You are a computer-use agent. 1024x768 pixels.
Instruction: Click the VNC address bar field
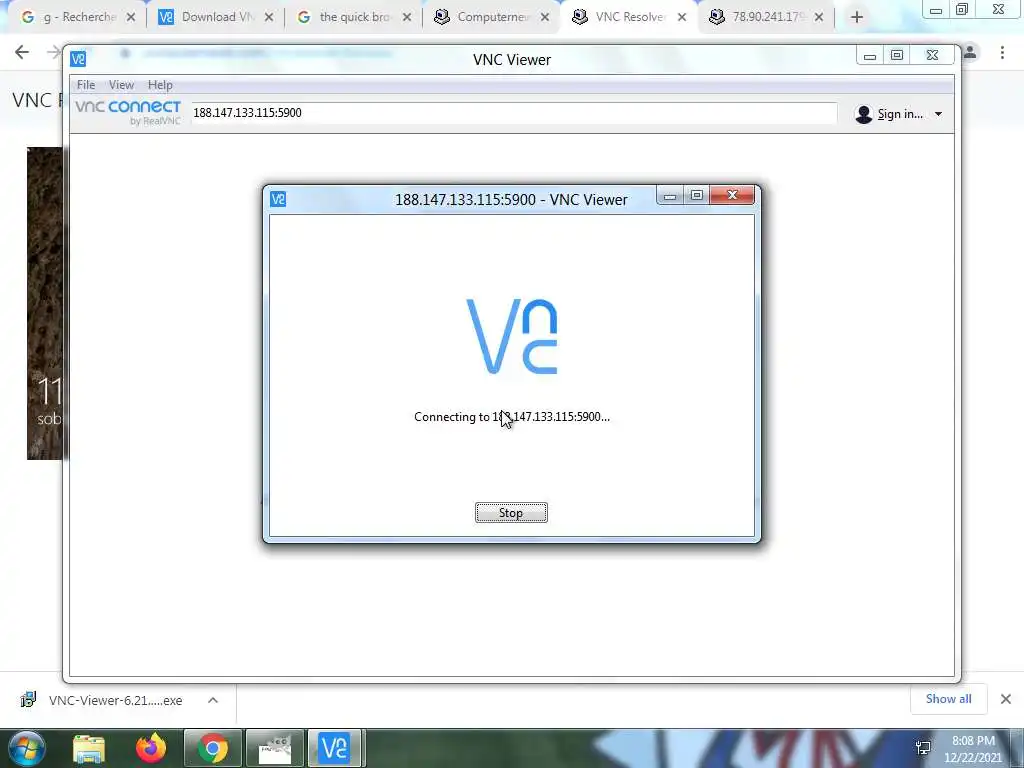click(513, 113)
